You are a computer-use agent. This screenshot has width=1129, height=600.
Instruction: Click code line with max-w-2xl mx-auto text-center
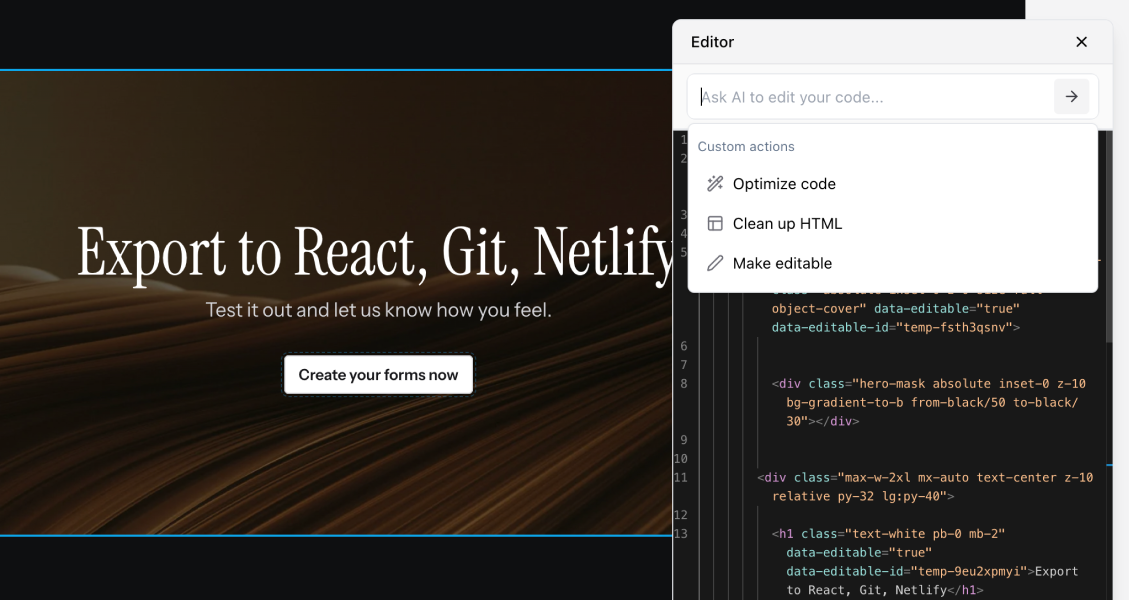point(925,478)
